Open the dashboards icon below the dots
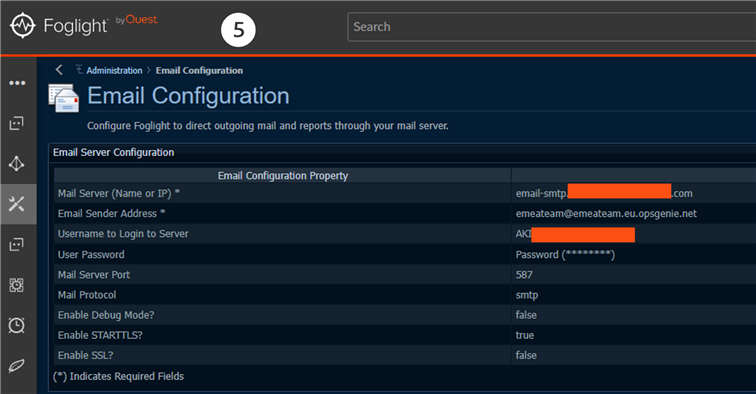The image size is (756, 394). tap(17, 123)
